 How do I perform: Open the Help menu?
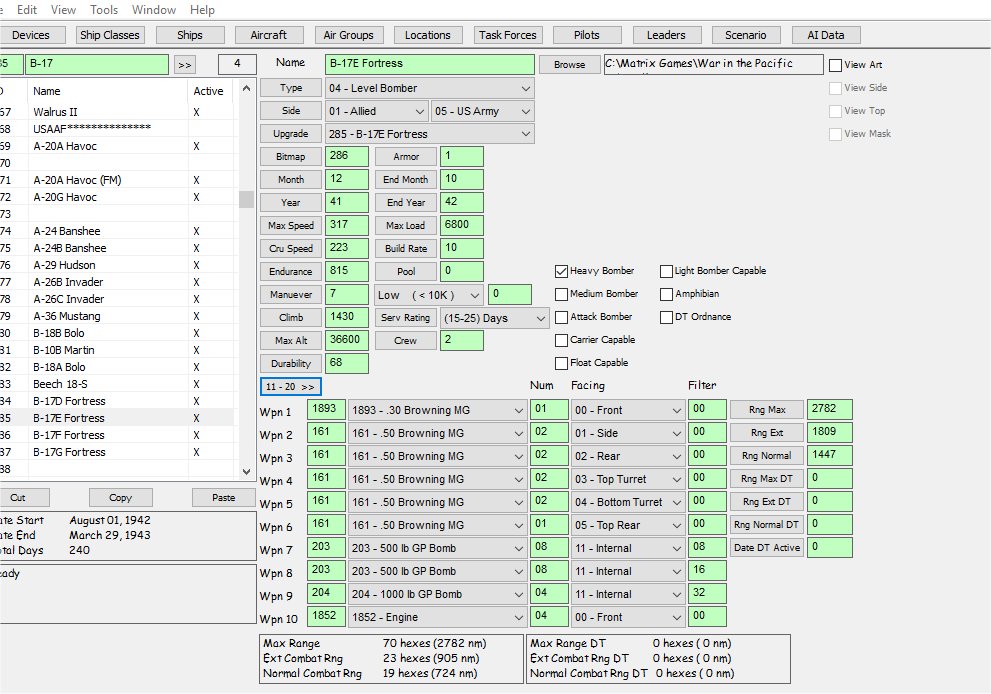pyautogui.click(x=202, y=9)
